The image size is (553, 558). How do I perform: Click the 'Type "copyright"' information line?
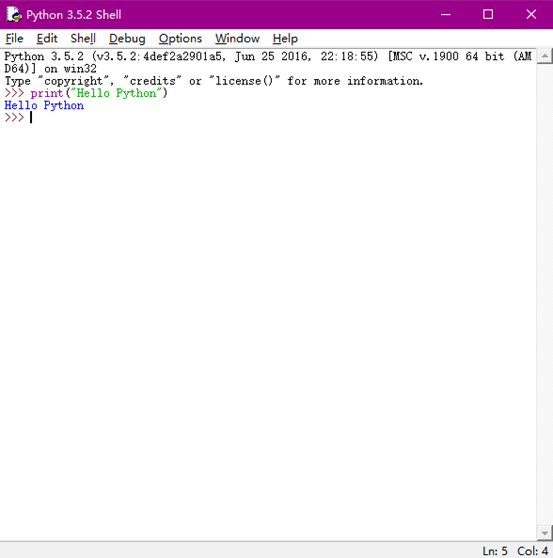[x=214, y=81]
